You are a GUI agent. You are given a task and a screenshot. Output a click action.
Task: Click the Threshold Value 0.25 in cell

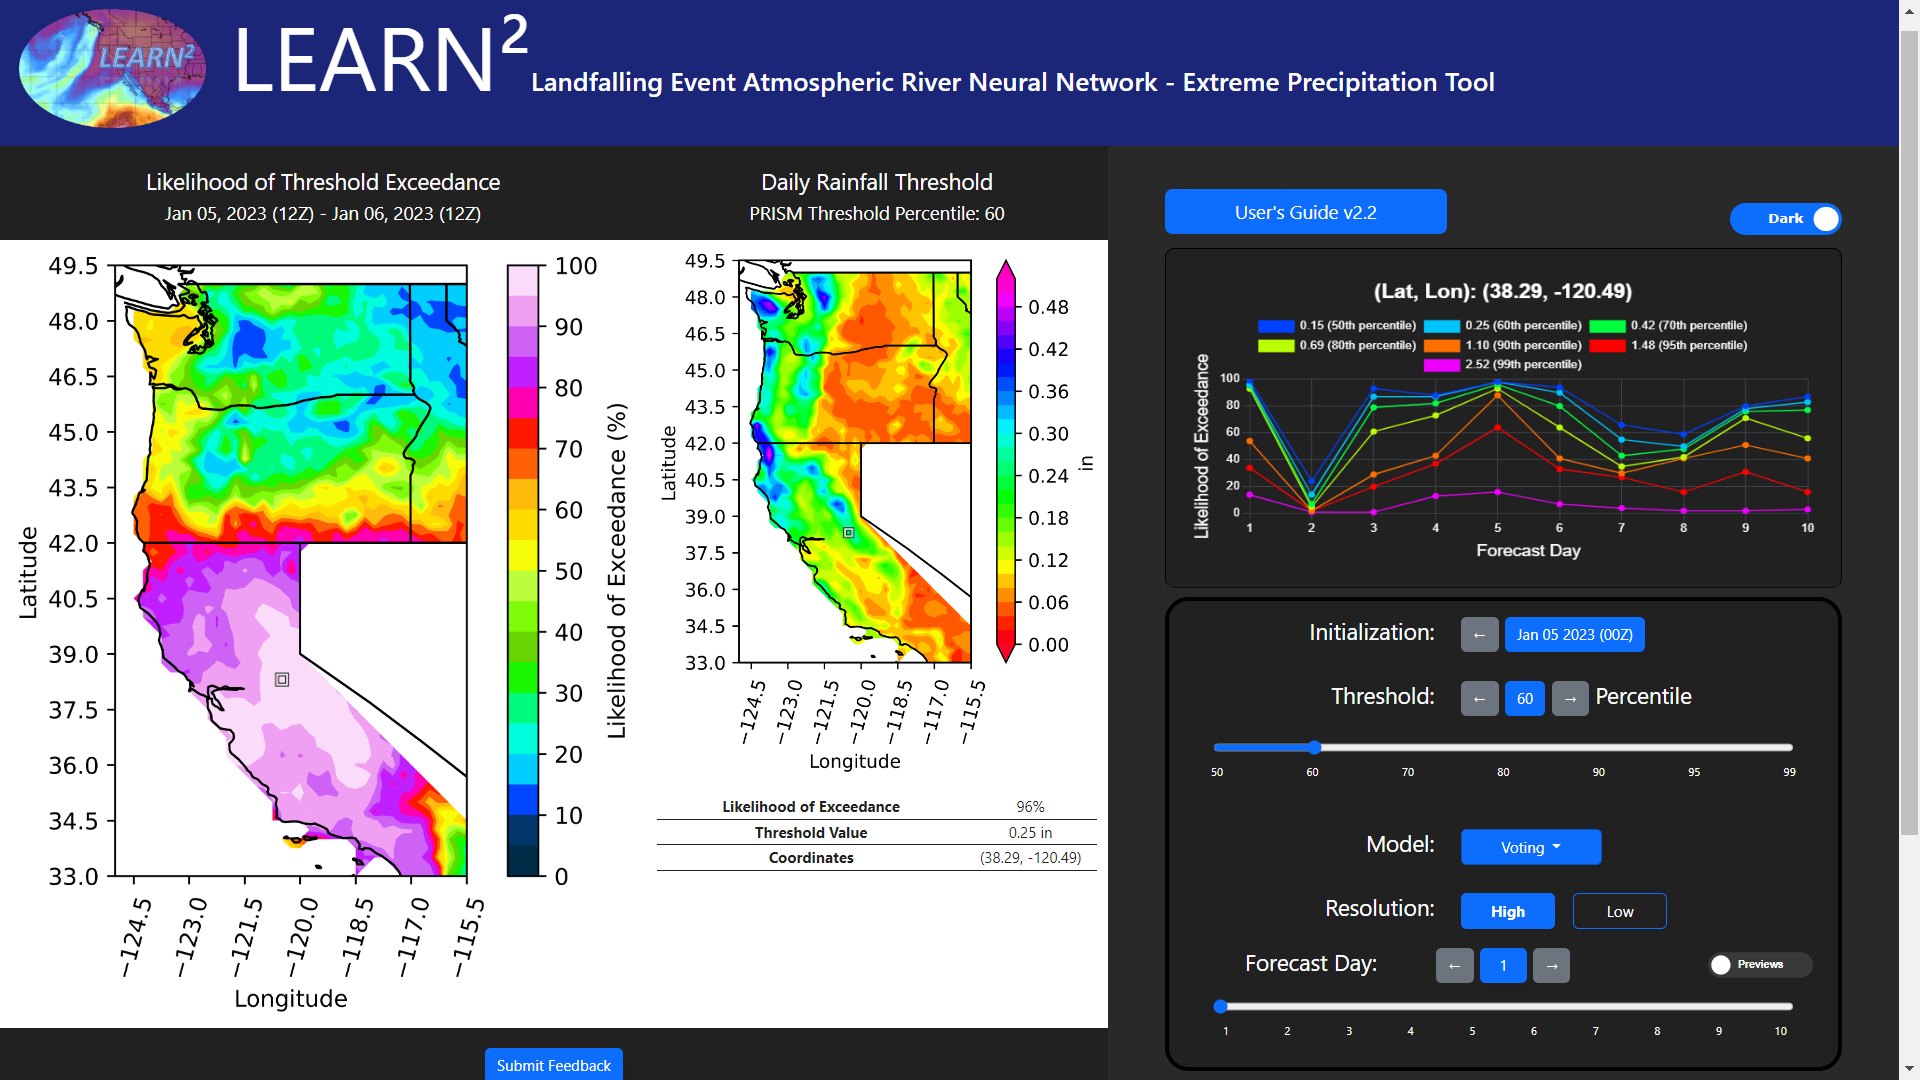1030,833
